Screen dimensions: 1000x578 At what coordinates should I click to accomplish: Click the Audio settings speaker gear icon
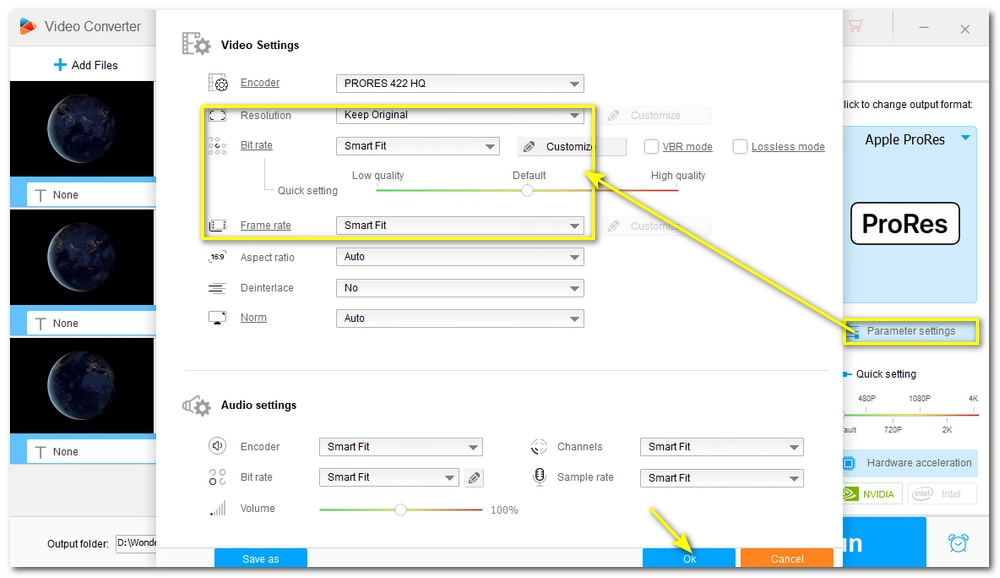click(196, 405)
